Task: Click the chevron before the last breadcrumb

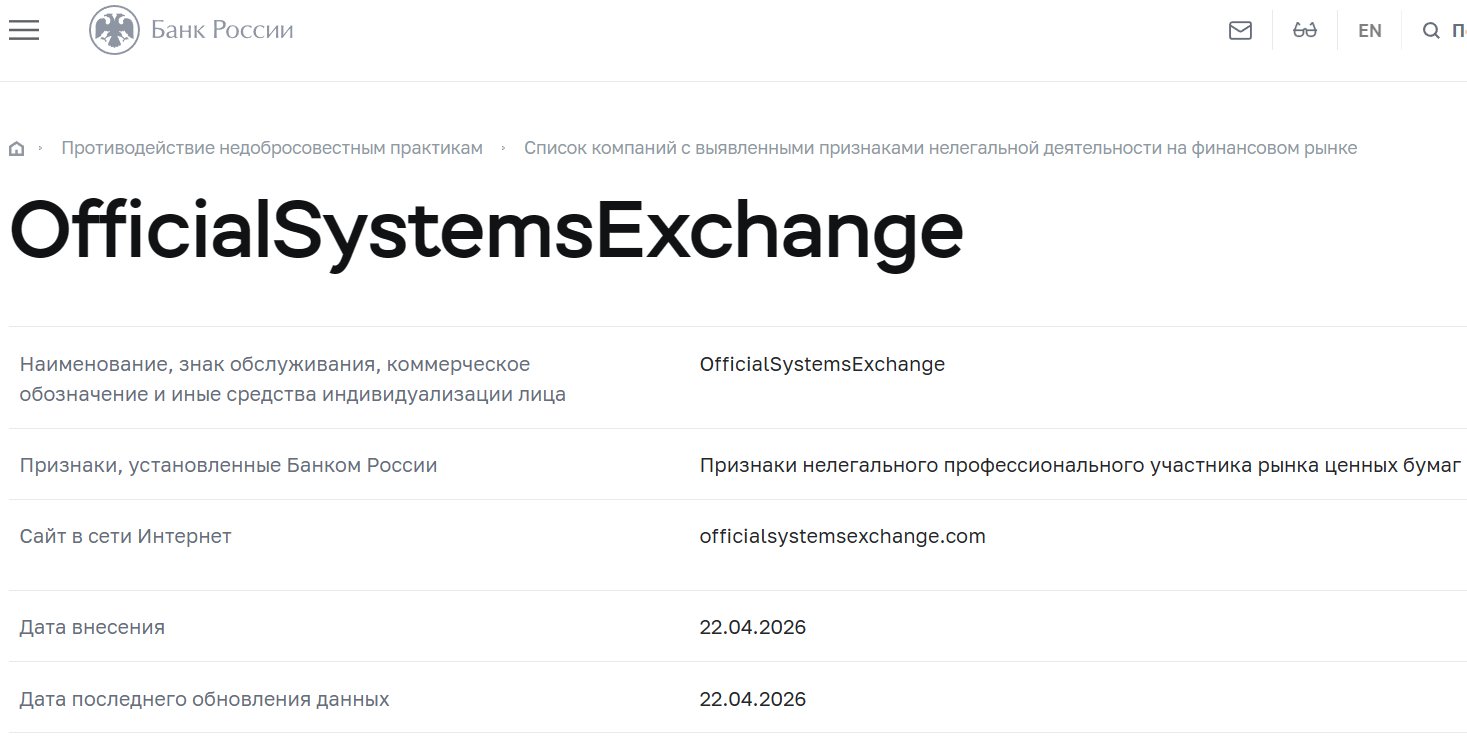Action: [505, 147]
